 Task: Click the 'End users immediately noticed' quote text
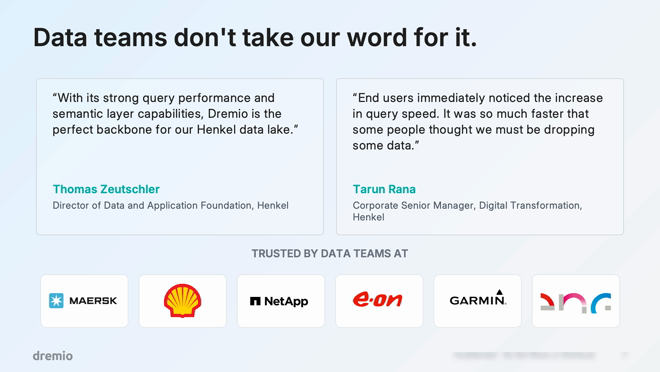coord(478,122)
